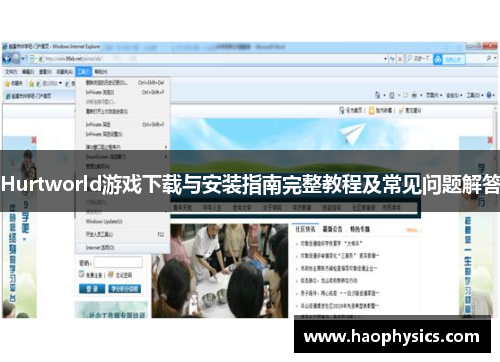Click the add-to-favorites-bar star icon
Viewport: 500px width, 362px height.
[x=31, y=83]
